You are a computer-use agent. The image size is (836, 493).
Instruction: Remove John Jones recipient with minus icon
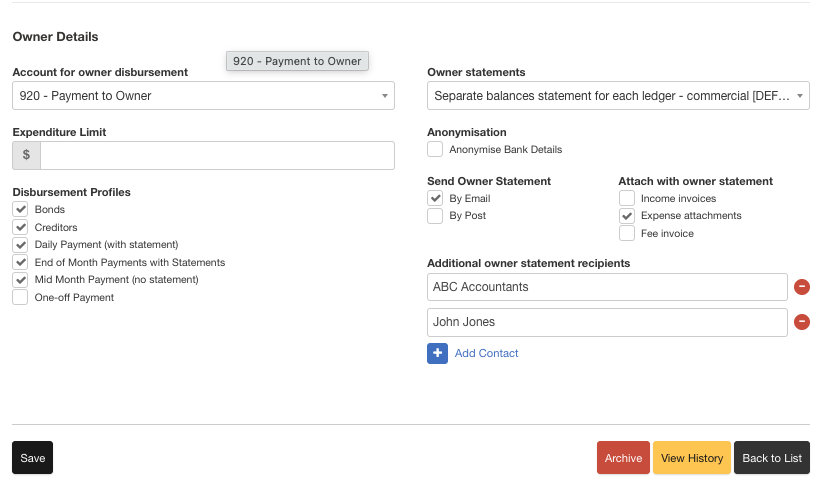(801, 322)
